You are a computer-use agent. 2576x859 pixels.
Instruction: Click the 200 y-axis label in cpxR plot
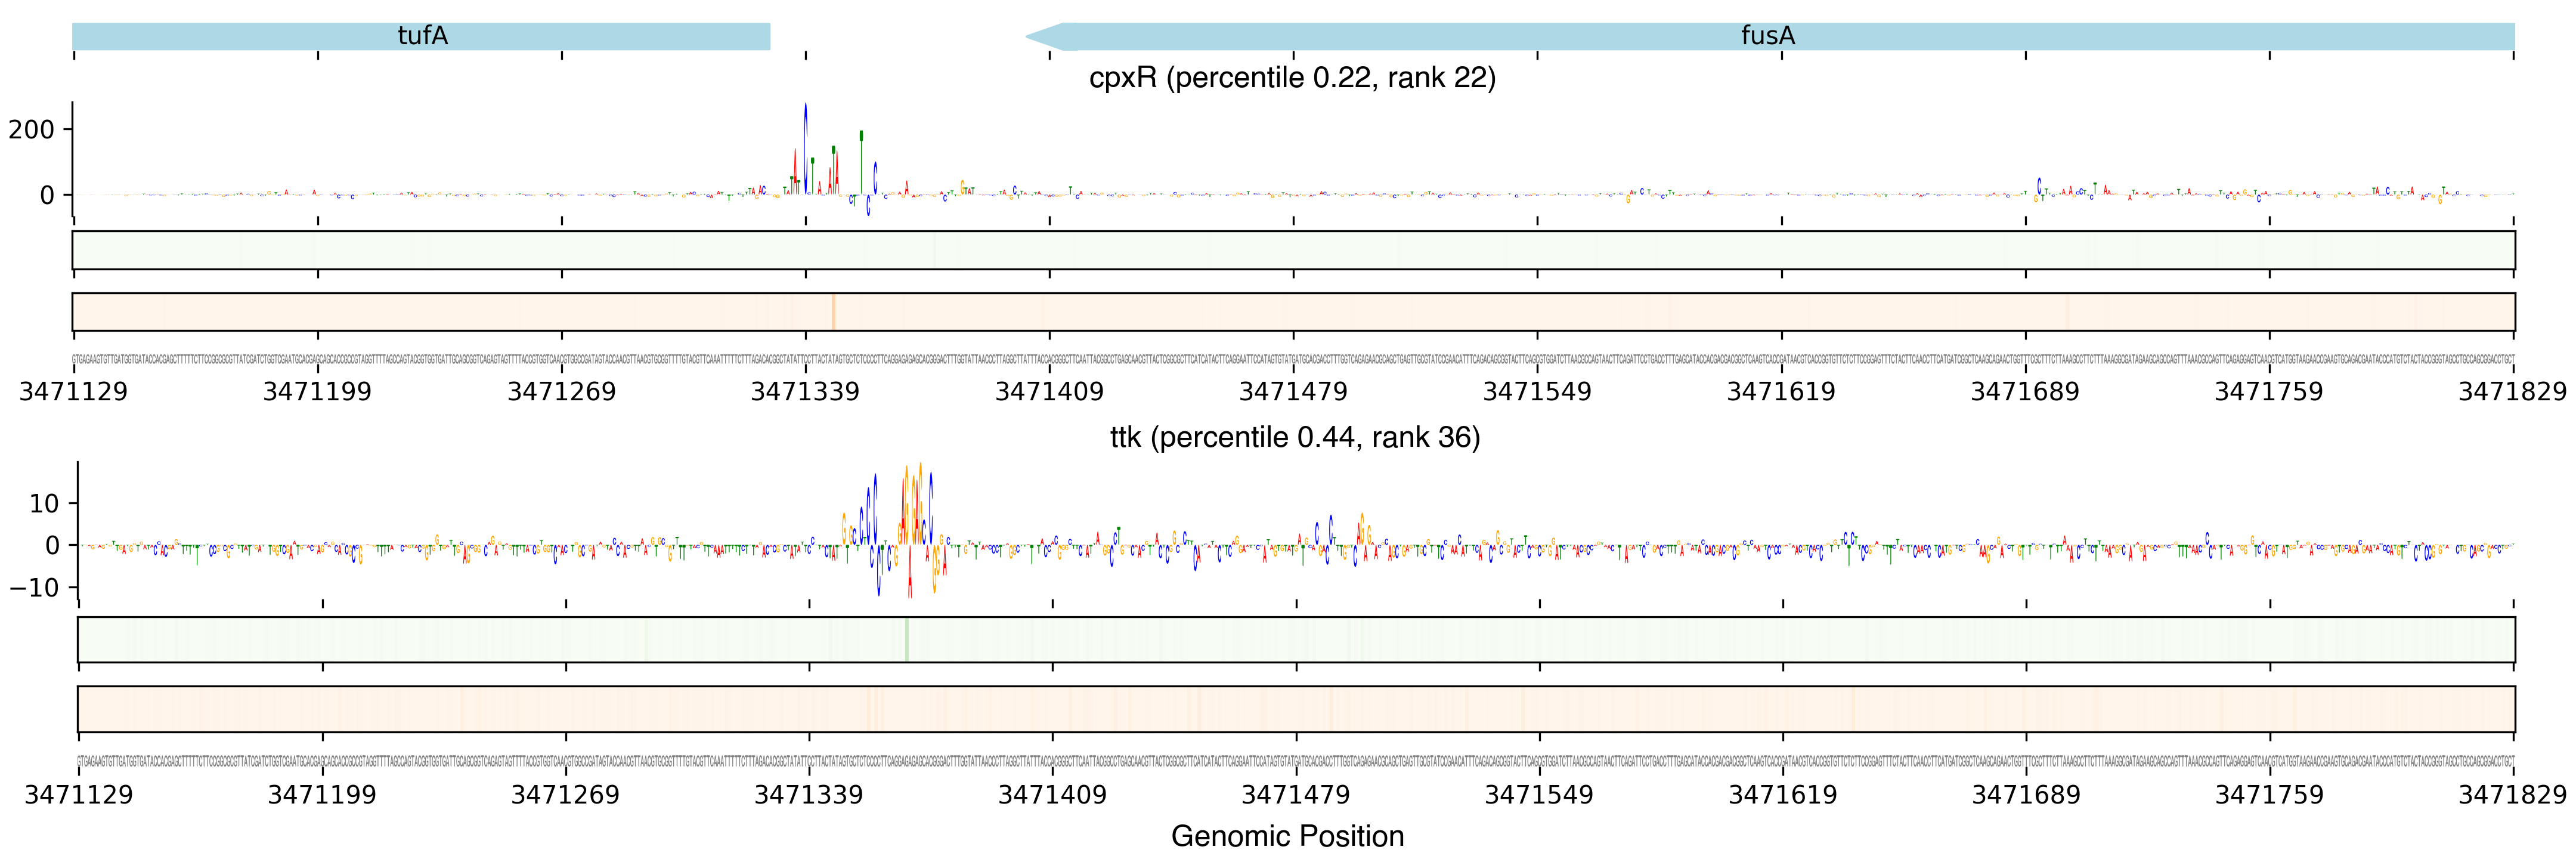pos(31,130)
